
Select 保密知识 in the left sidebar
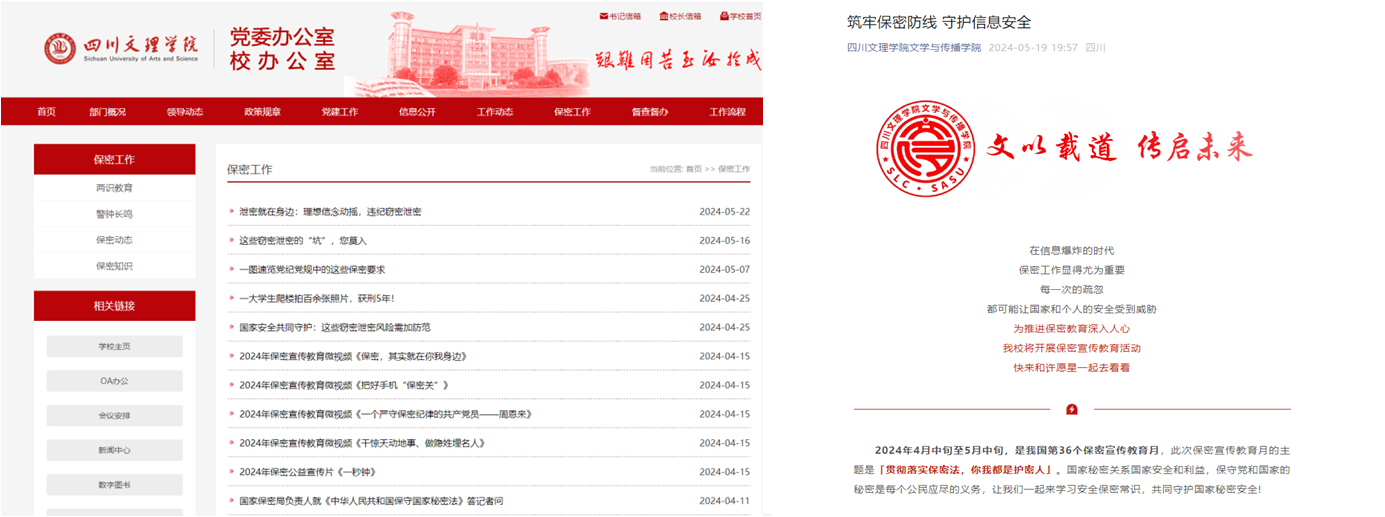pyautogui.click(x=114, y=266)
